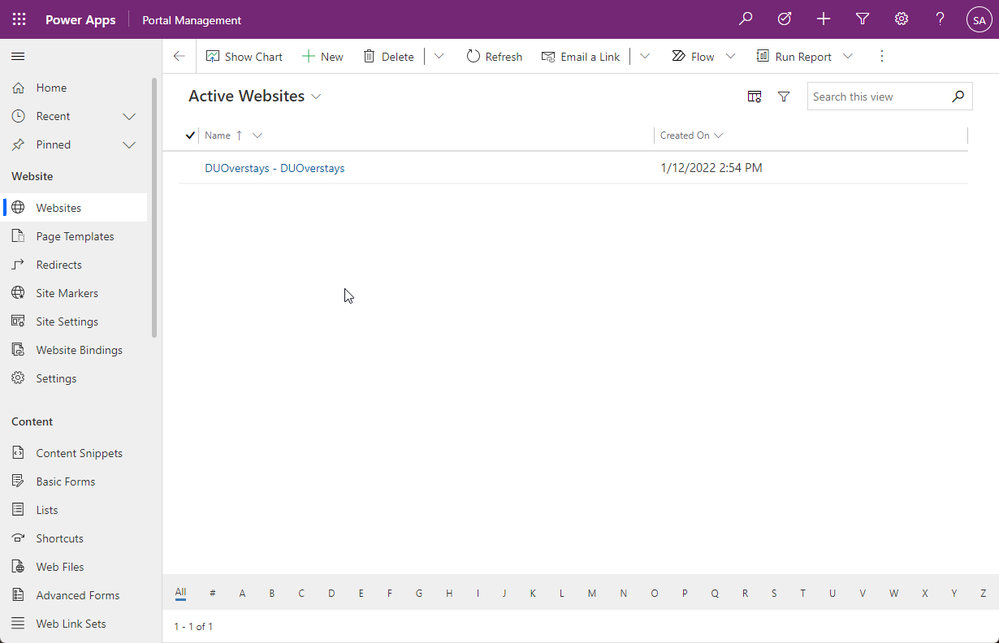Create a New website record
999x643 pixels.
tap(322, 57)
